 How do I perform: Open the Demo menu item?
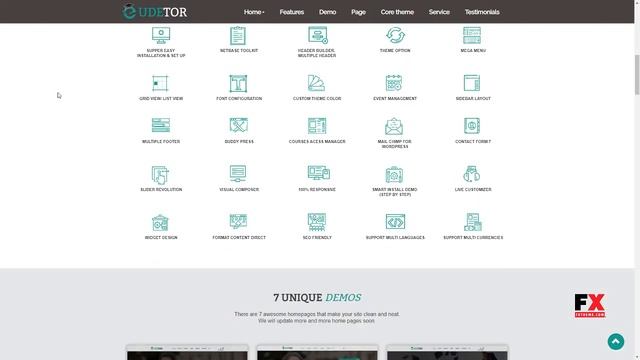click(x=327, y=12)
